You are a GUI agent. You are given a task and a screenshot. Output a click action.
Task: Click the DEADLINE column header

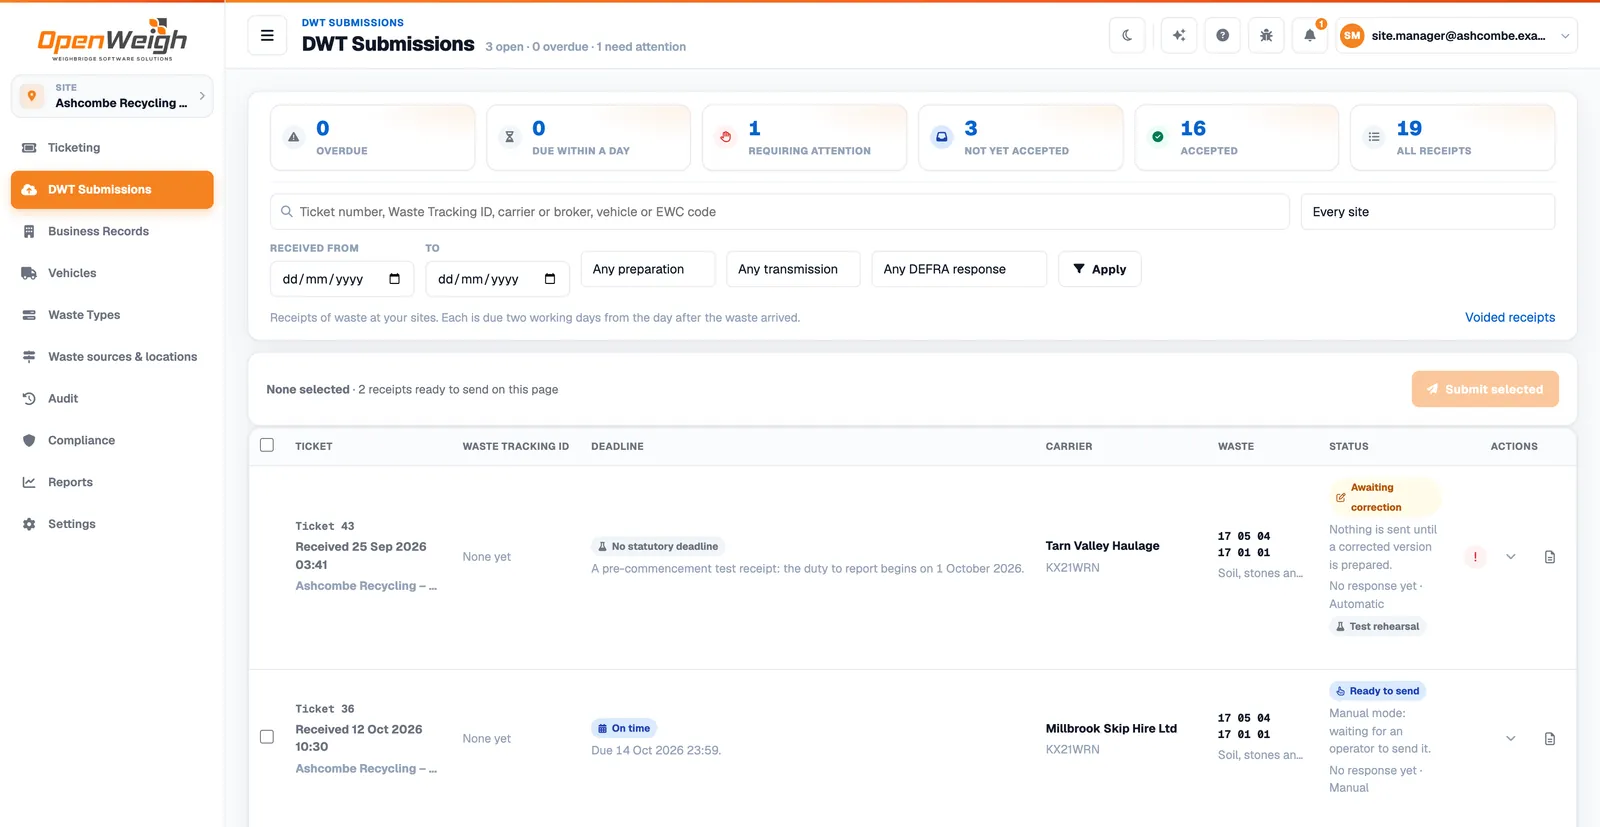click(x=617, y=446)
